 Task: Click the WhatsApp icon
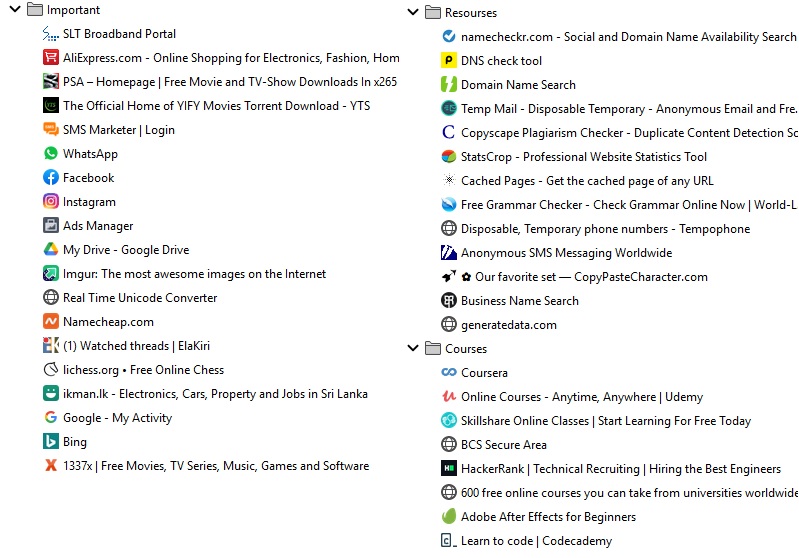tap(50, 153)
